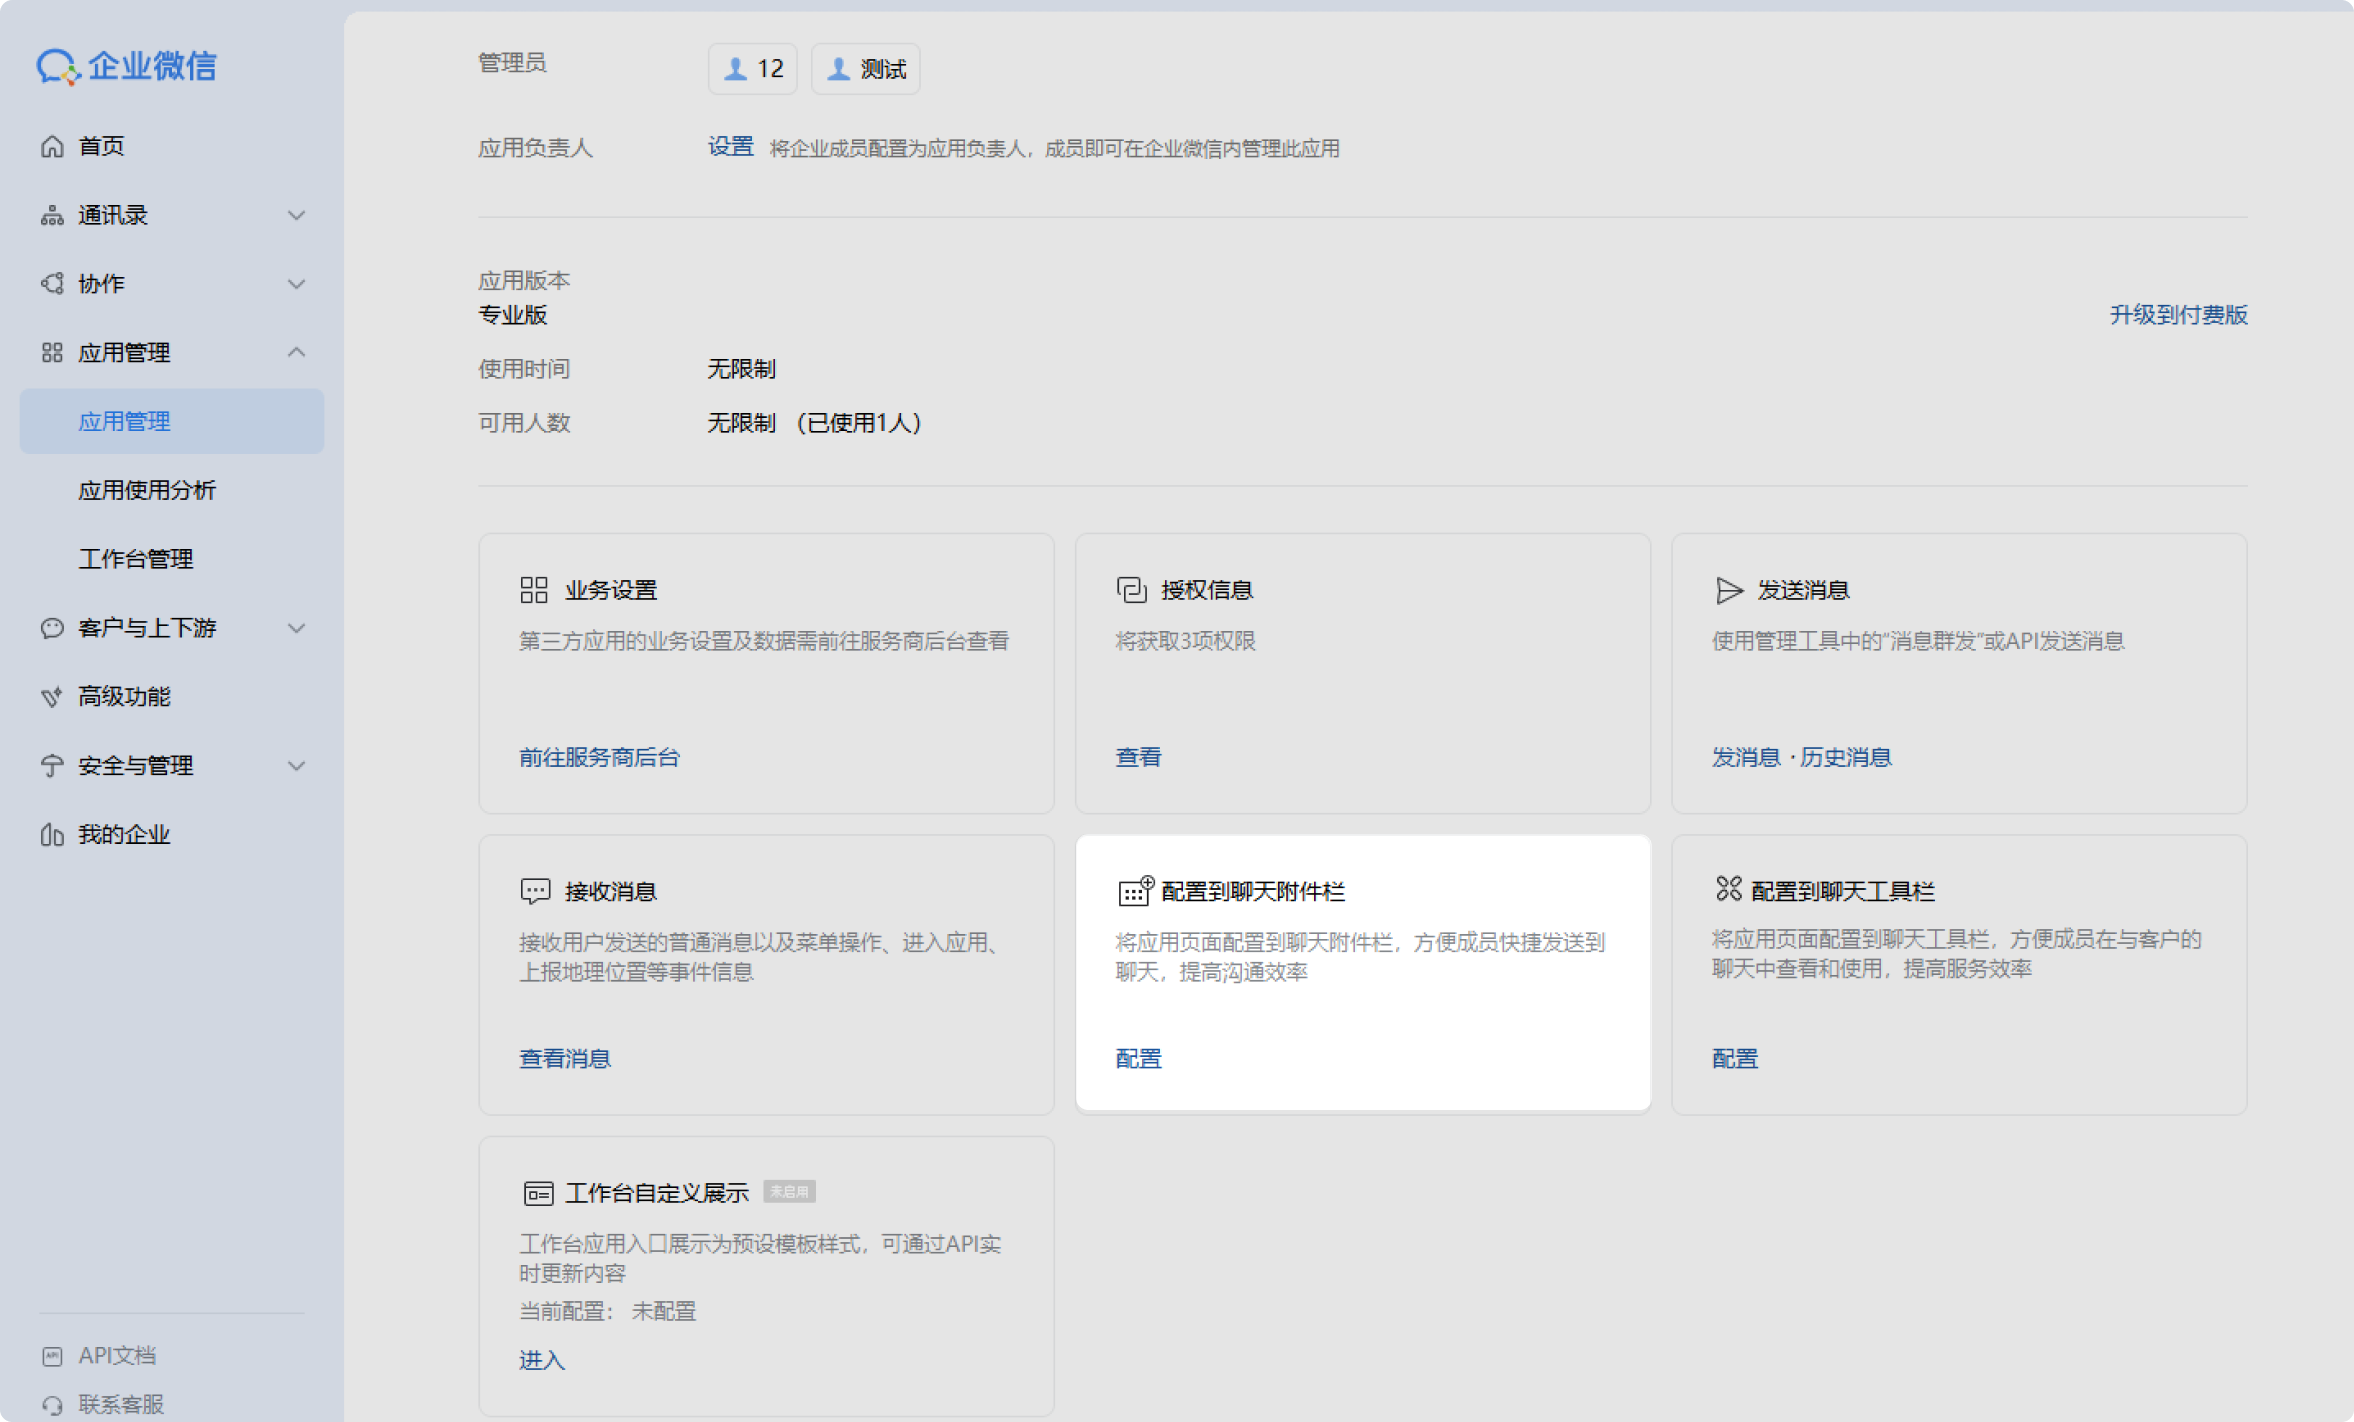Click the 将获取3项权限 text
The image size is (2354, 1422).
(x=1185, y=641)
